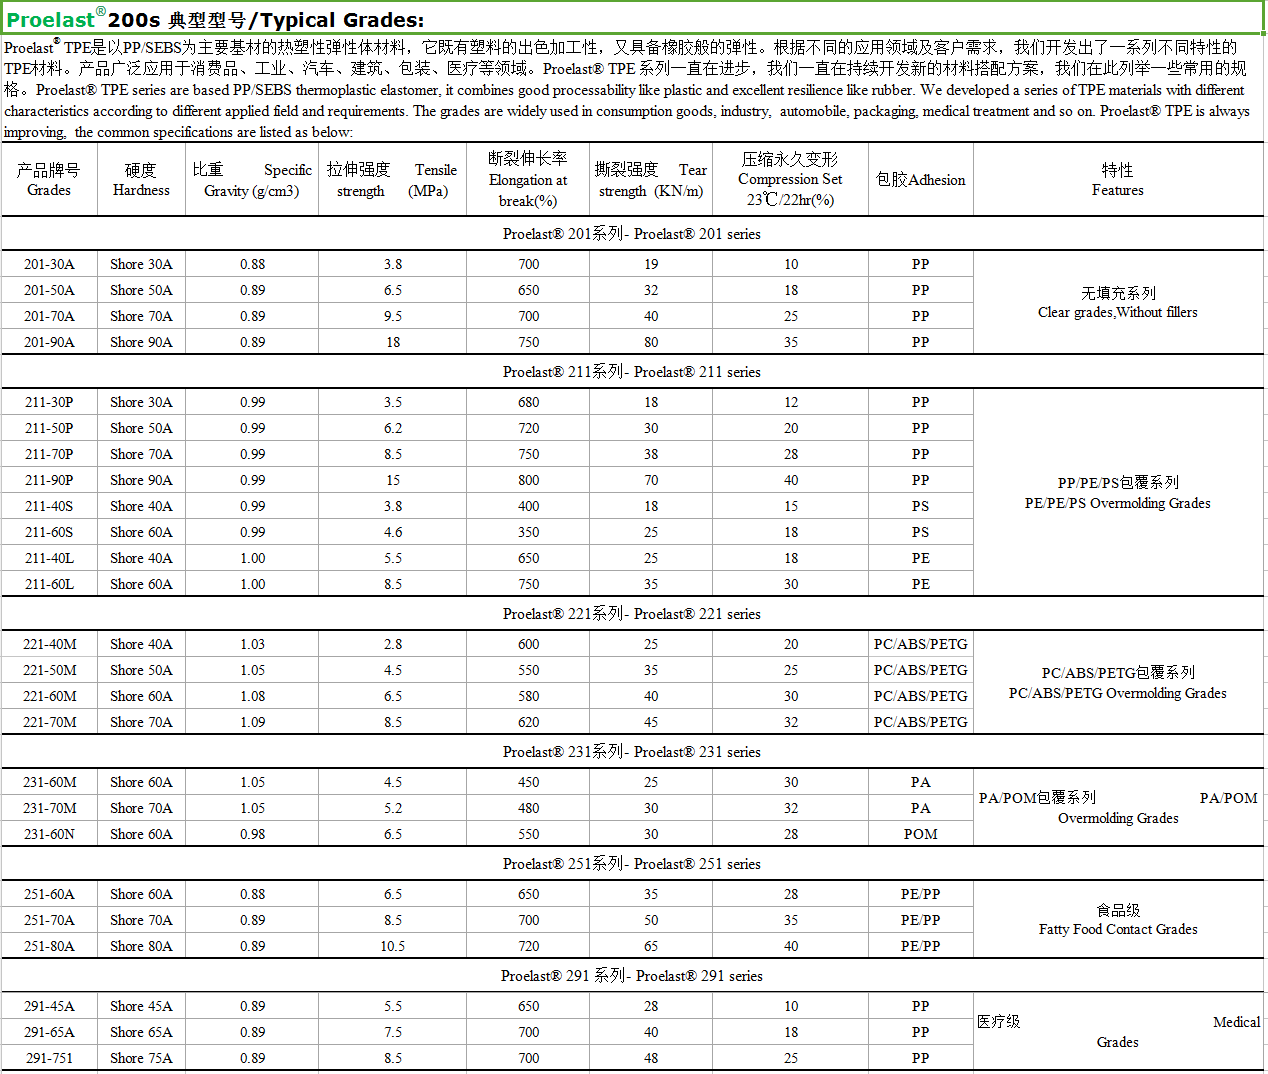1268x1074 pixels.
Task: Click tensile strength value '9.5'
Action: (392, 316)
